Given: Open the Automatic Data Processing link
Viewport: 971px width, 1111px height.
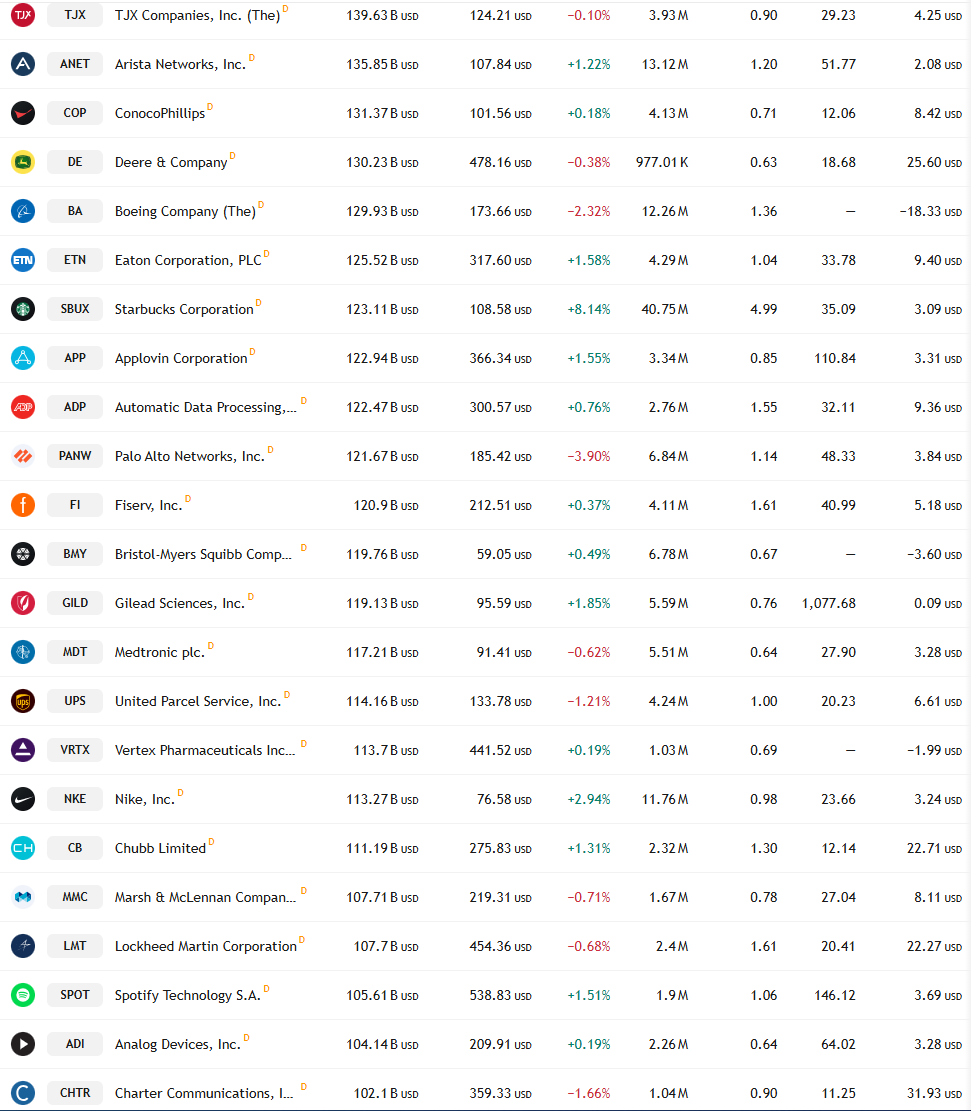Looking at the screenshot, I should (206, 407).
